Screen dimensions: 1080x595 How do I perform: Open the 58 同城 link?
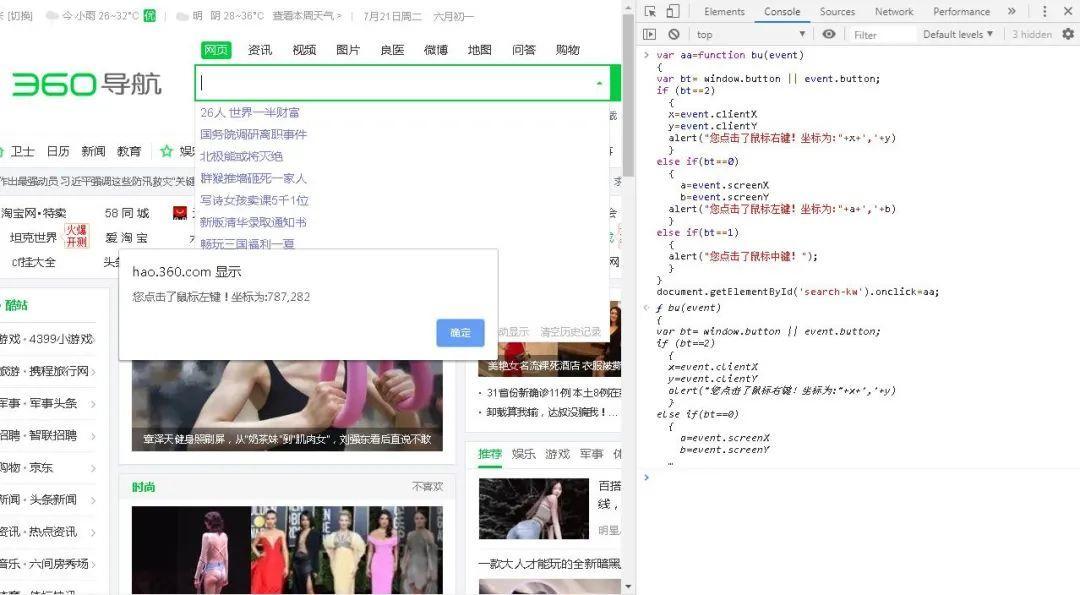[127, 213]
